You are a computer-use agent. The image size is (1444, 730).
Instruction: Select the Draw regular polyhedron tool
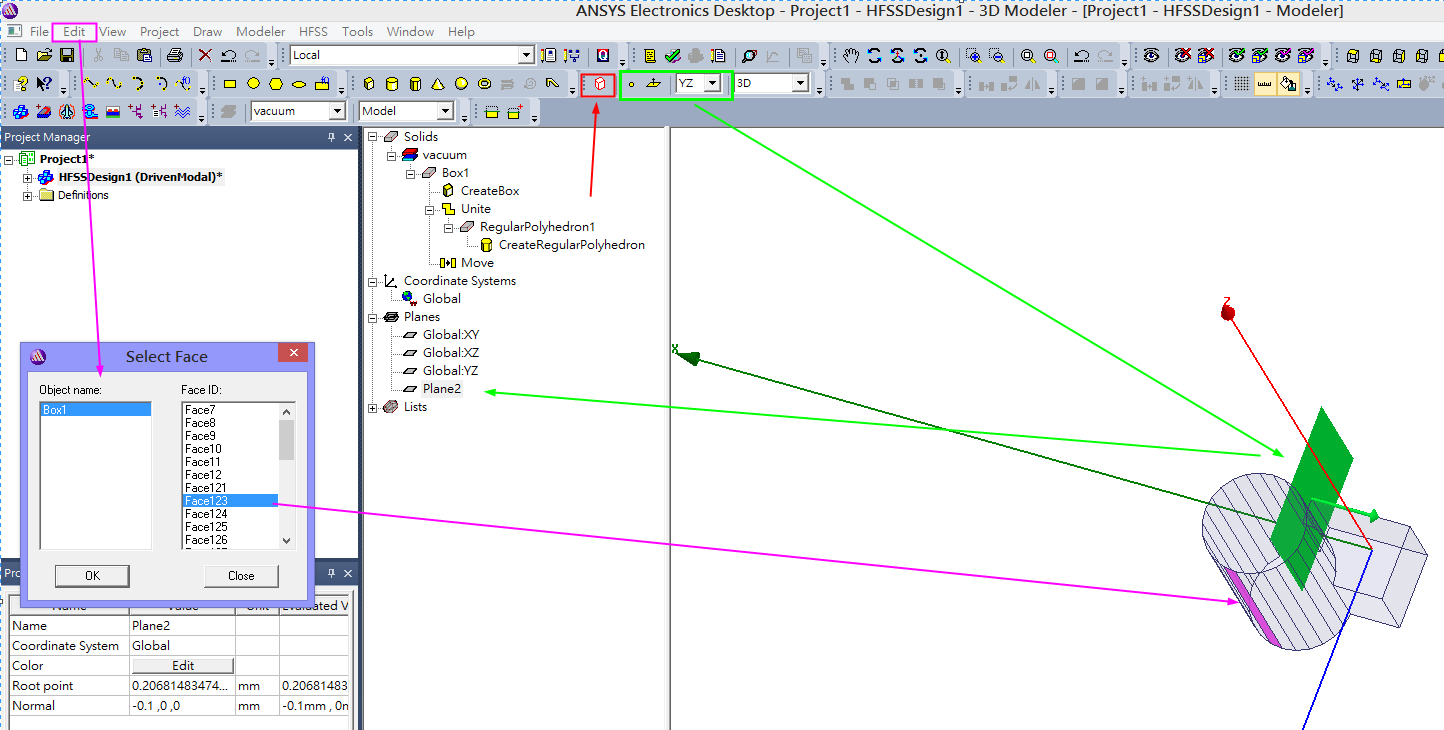(x=415, y=84)
